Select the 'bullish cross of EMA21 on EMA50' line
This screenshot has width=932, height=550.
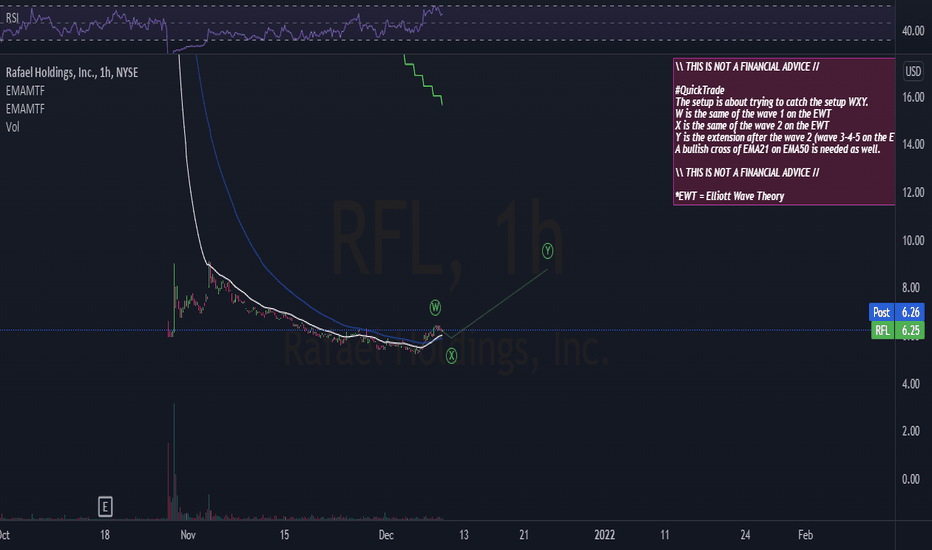777,149
